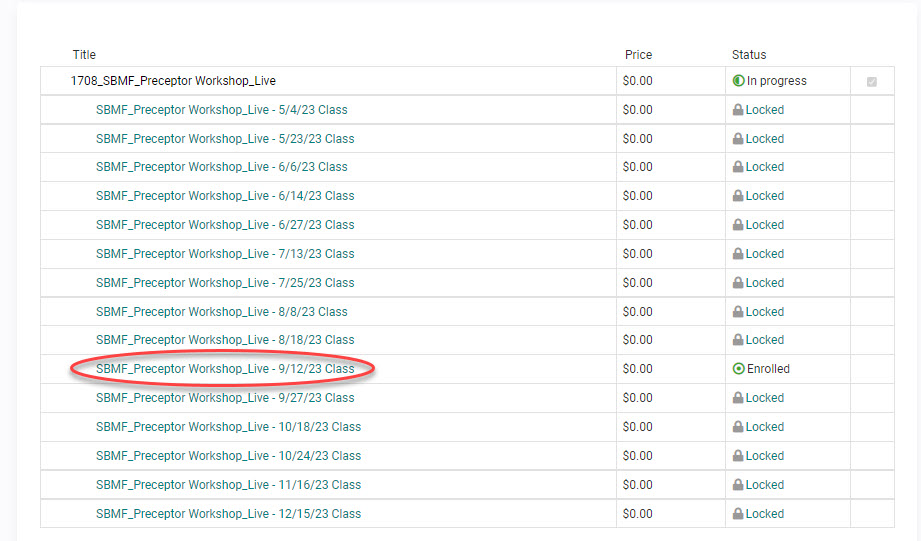Click lock icon for 12/15/23 Class

coord(739,514)
